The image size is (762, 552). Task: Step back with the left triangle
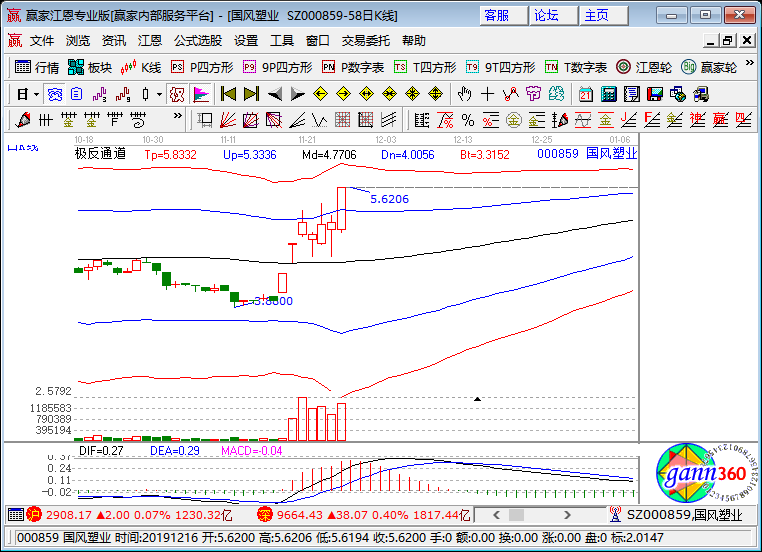(275, 94)
